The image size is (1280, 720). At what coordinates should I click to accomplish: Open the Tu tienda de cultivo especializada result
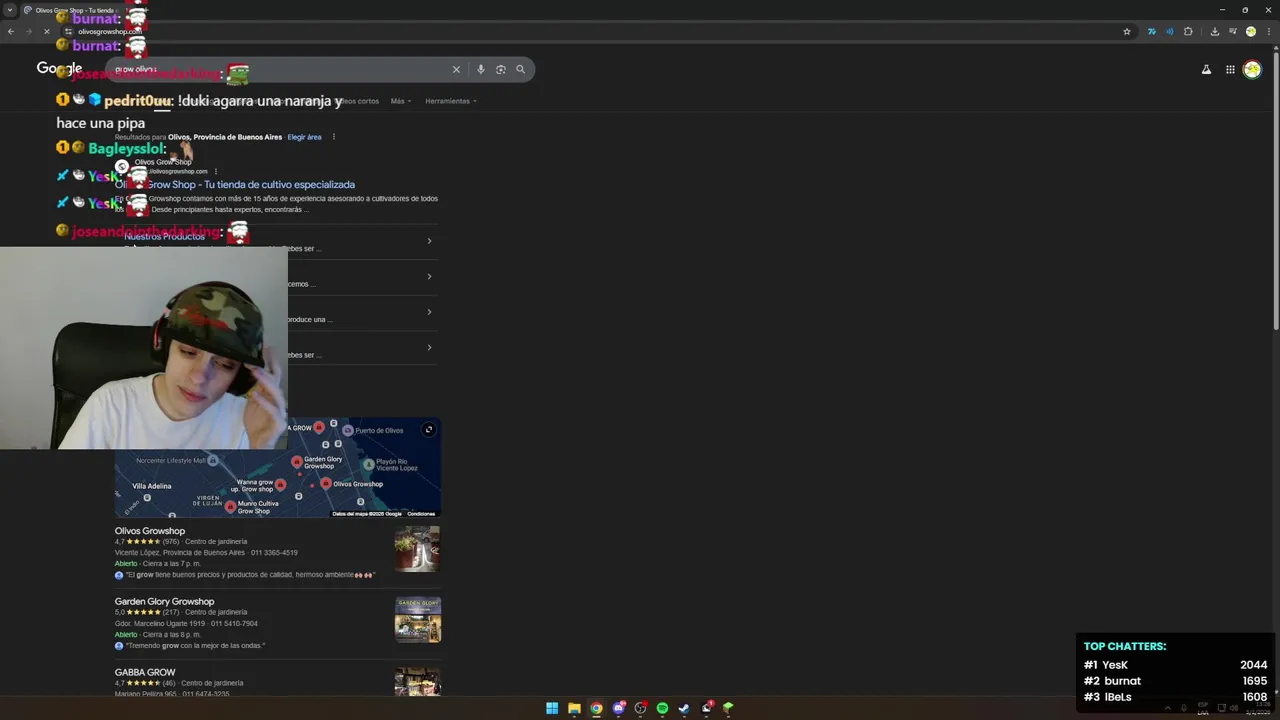(x=235, y=185)
